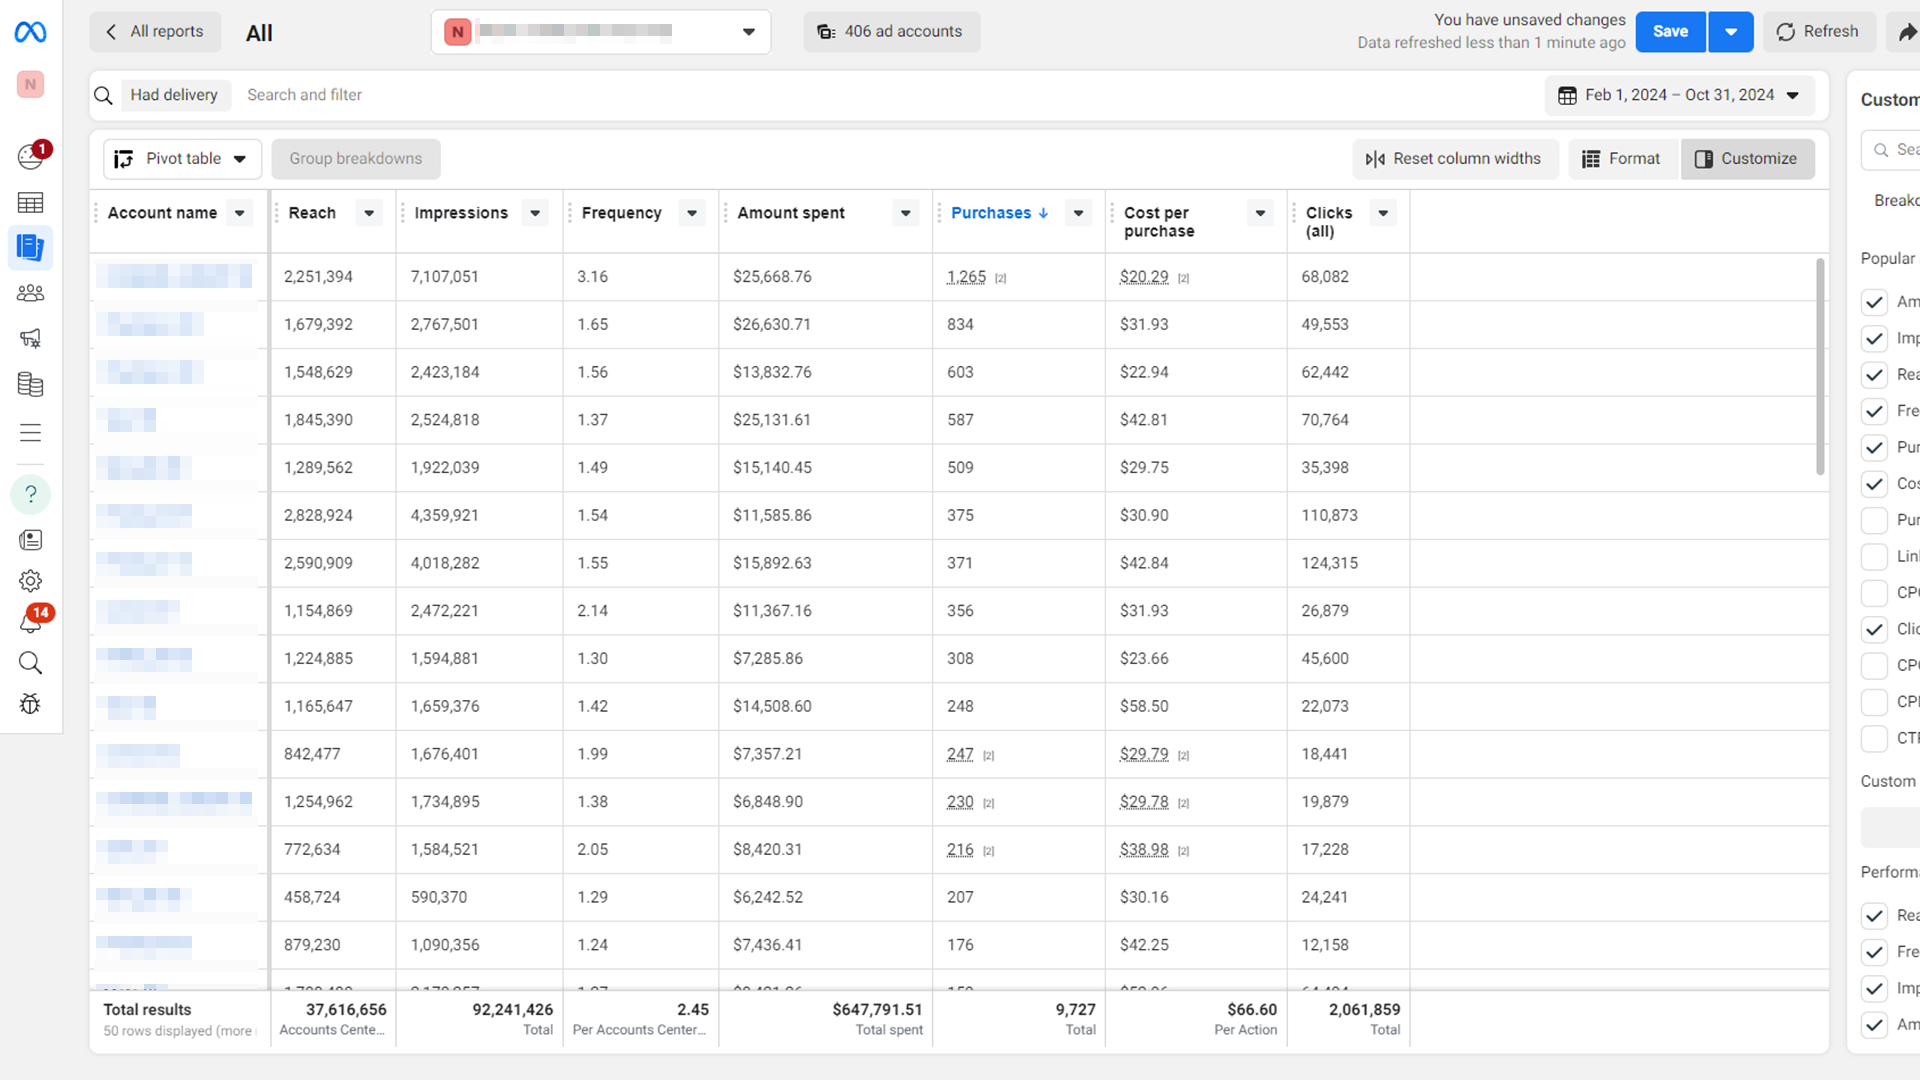Select the Customize option
This screenshot has height=1080, width=1920.
pyautogui.click(x=1747, y=159)
